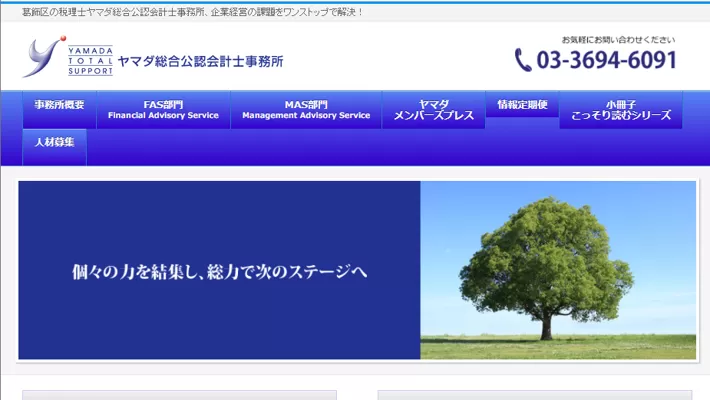Click the 葛飾区の税理士 header tagline text
710x400 pixels.
[x=192, y=12]
